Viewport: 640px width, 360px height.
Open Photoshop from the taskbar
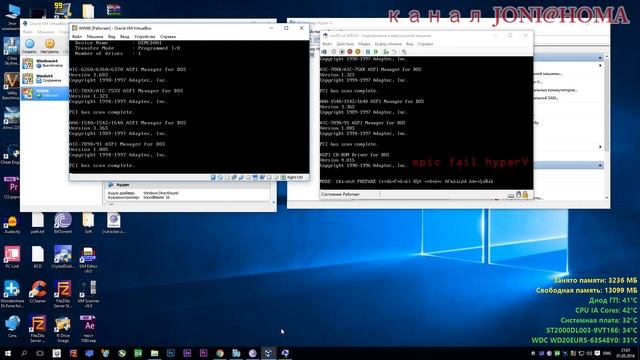(171, 353)
